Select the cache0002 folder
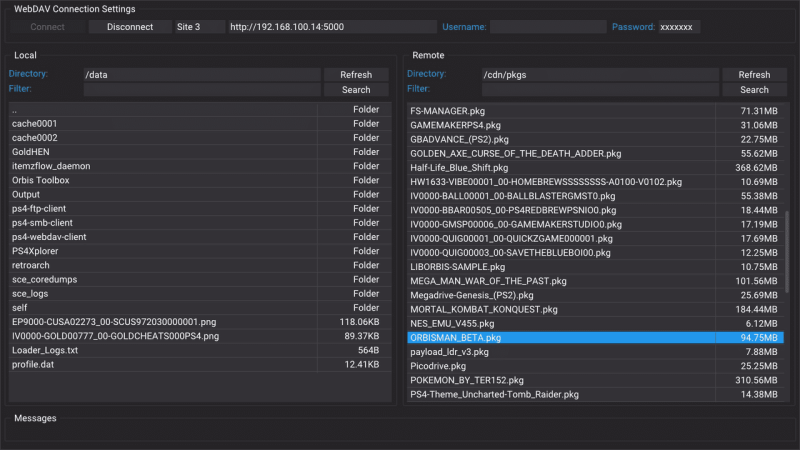 coord(200,138)
